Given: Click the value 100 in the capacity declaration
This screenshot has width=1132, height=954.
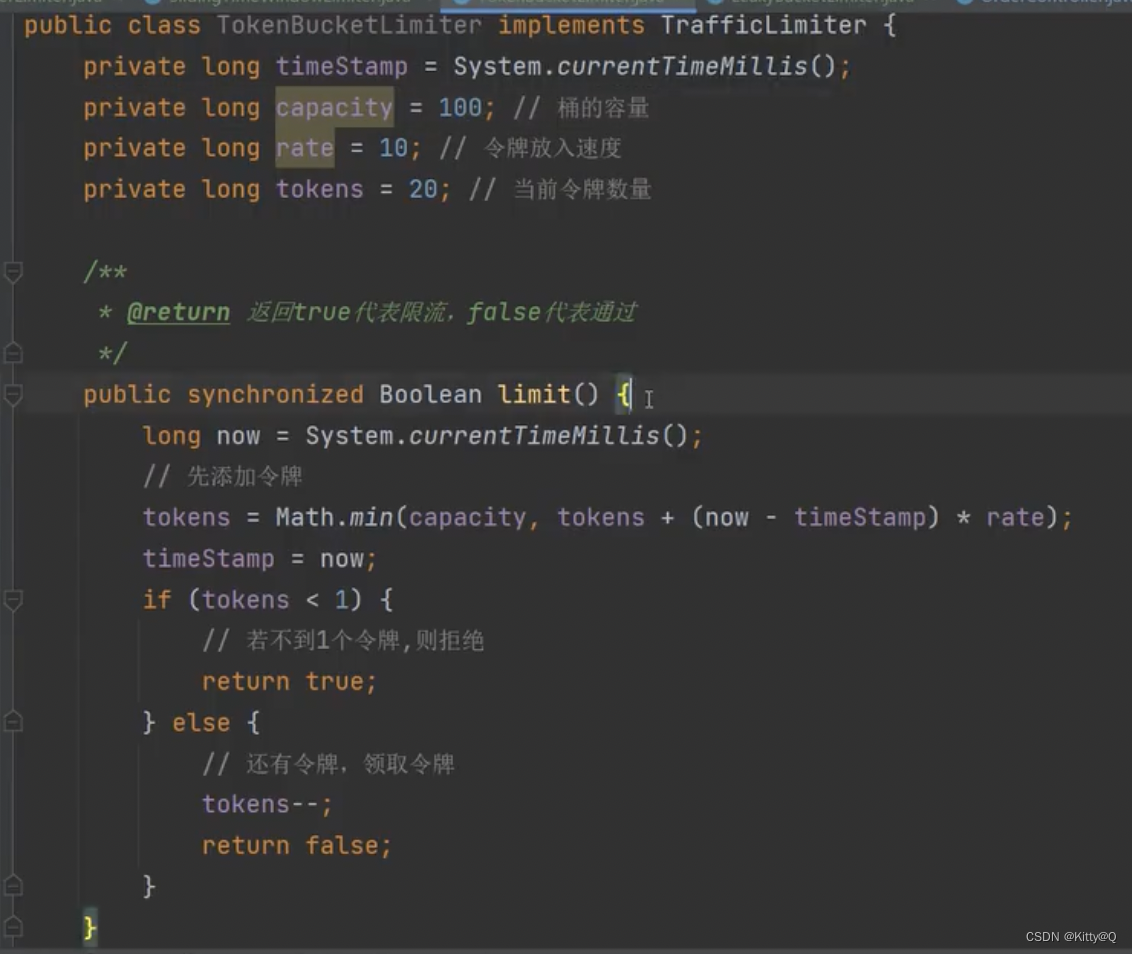Looking at the screenshot, I should 461,108.
